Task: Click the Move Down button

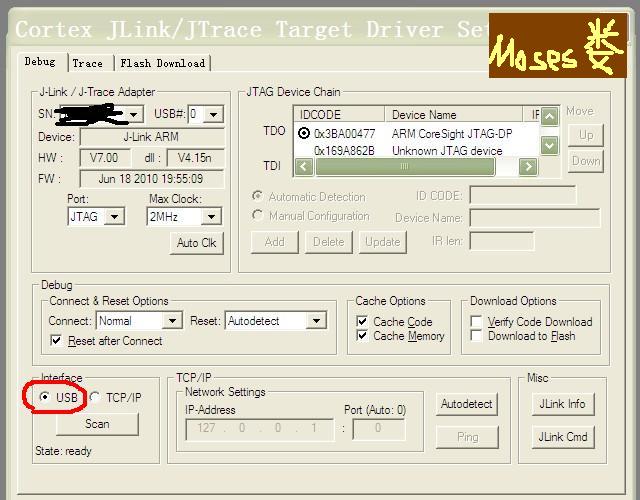Action: coord(586,161)
